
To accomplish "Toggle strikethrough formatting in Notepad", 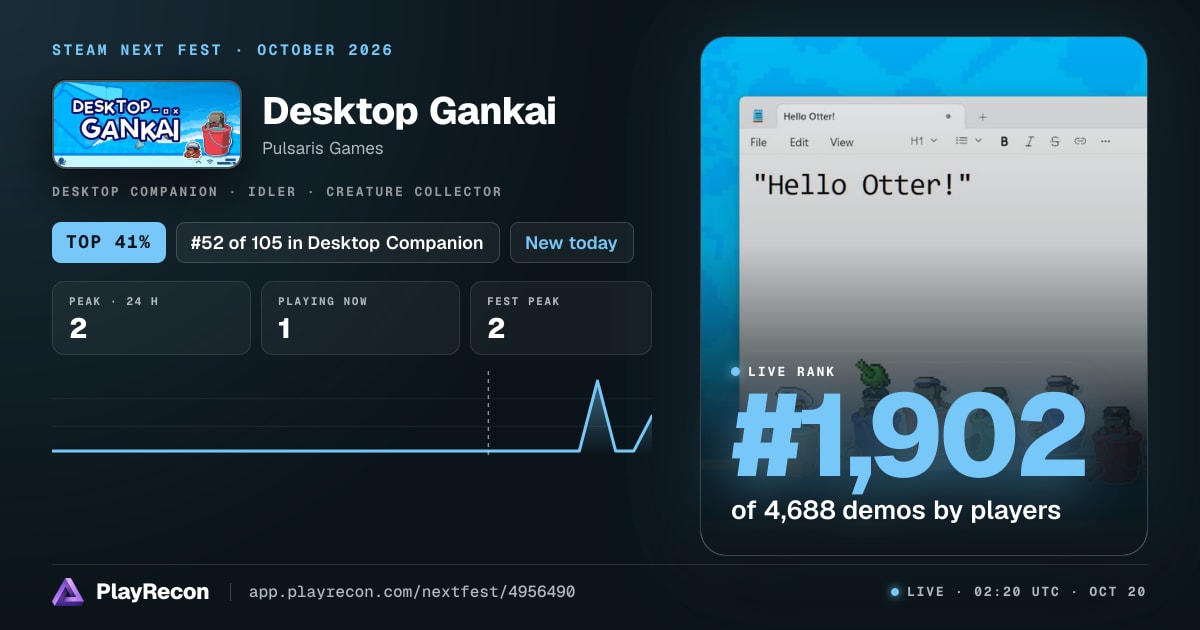I will tap(1054, 142).
